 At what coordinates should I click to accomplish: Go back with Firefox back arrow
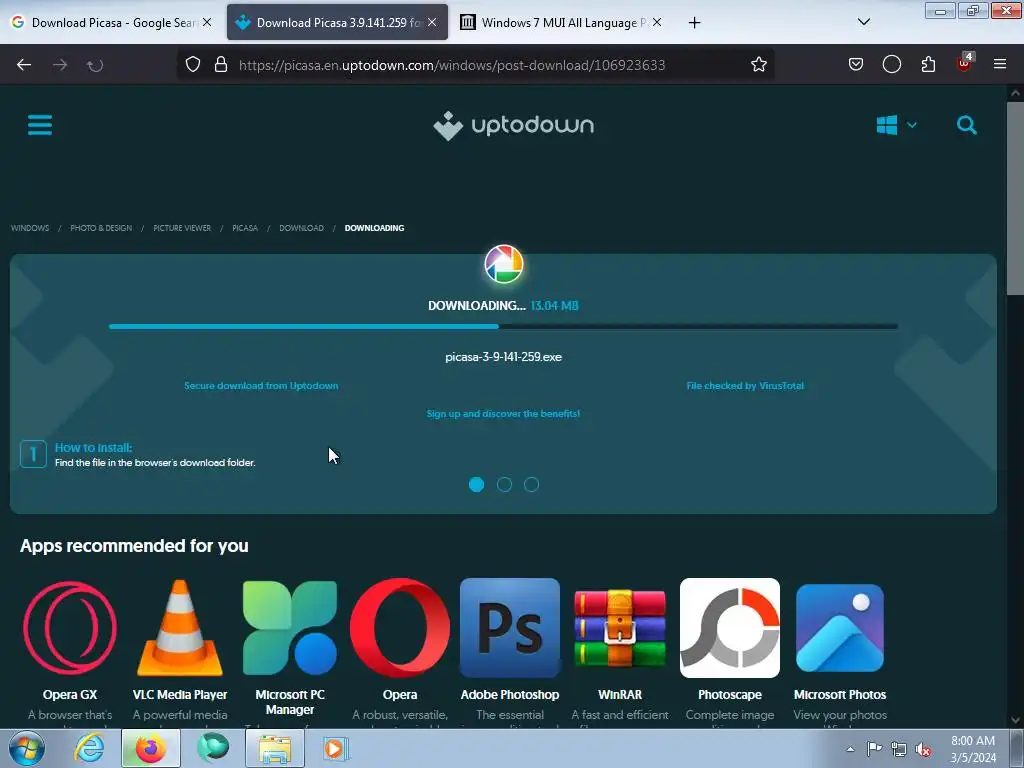[x=24, y=65]
